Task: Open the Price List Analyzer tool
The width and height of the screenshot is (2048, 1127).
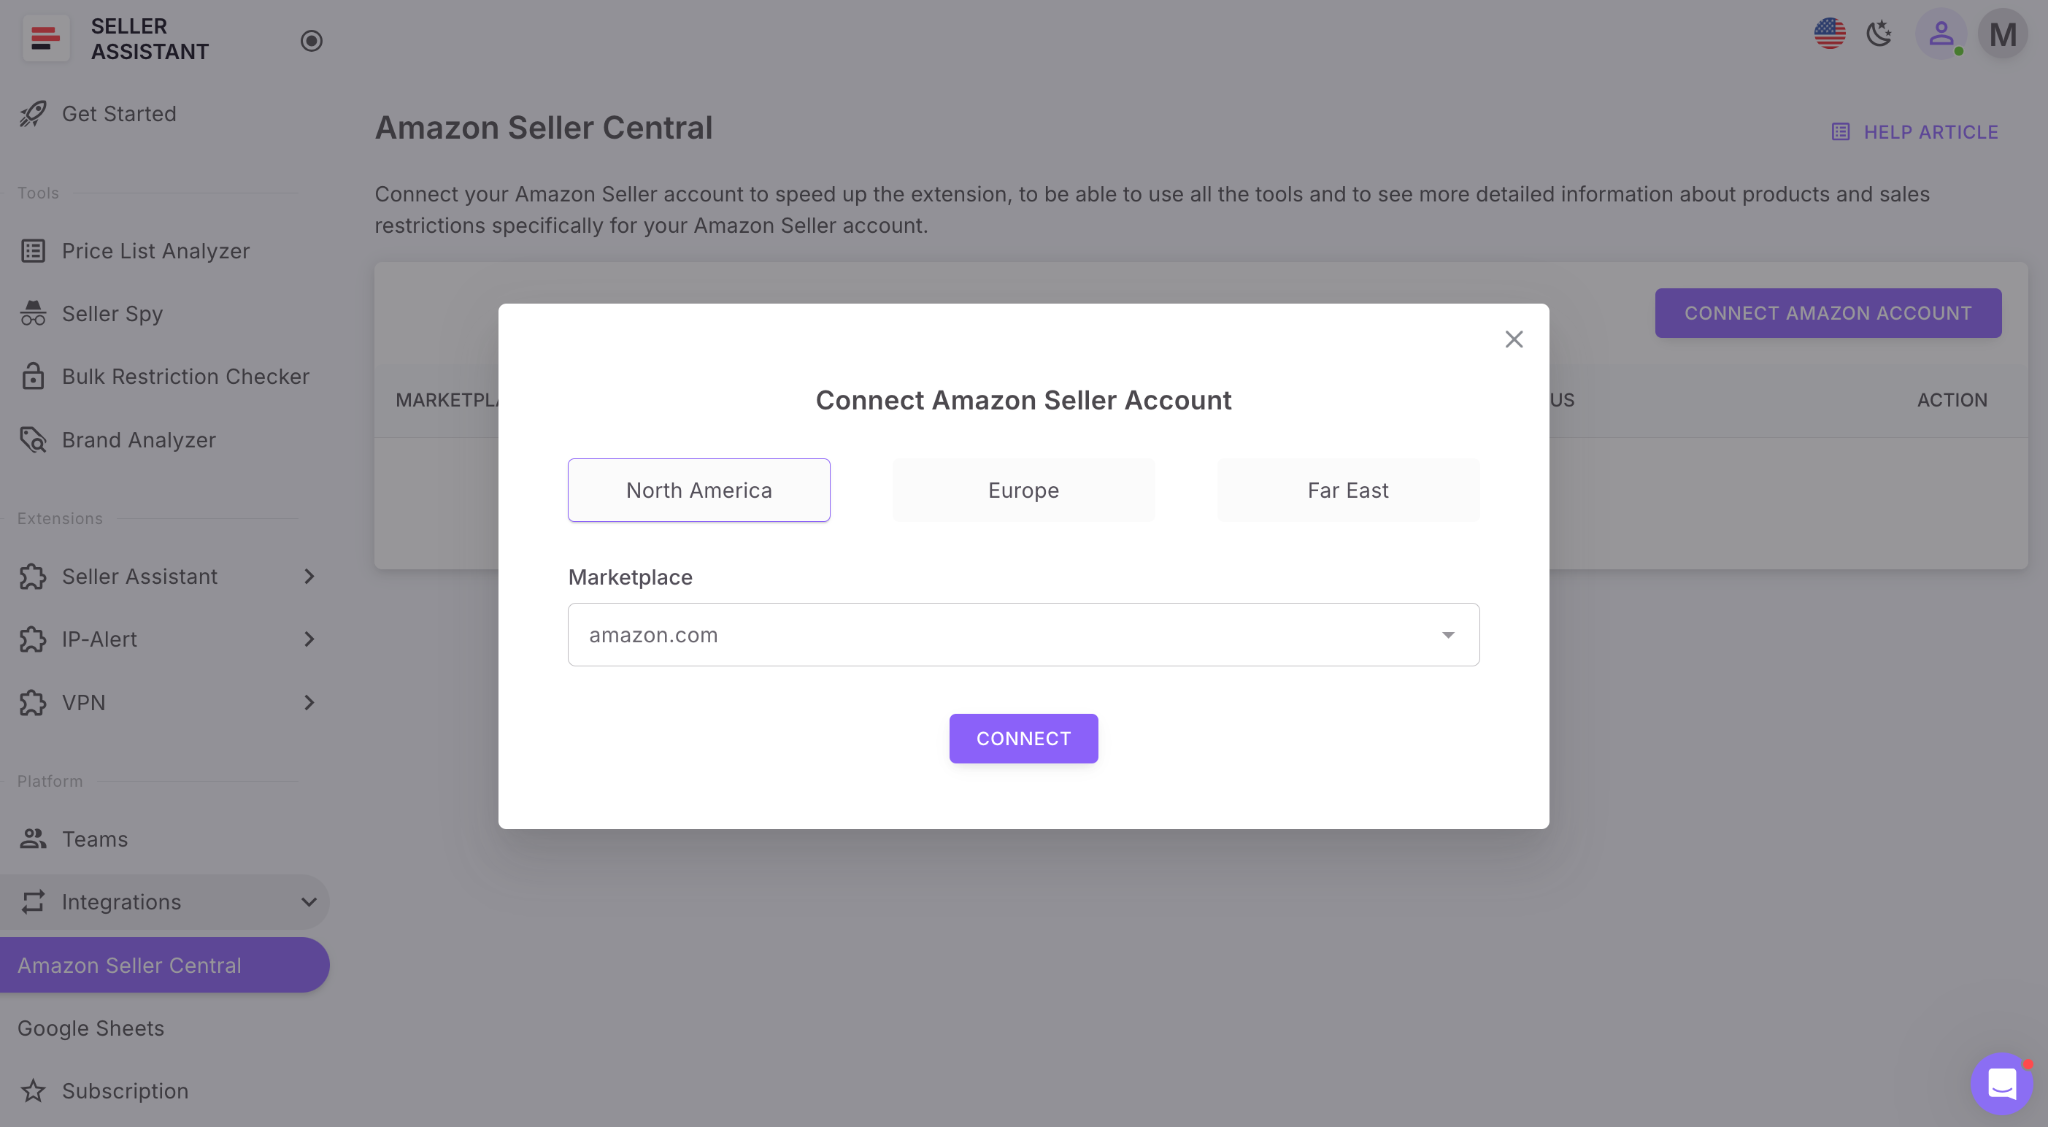Action: click(155, 250)
